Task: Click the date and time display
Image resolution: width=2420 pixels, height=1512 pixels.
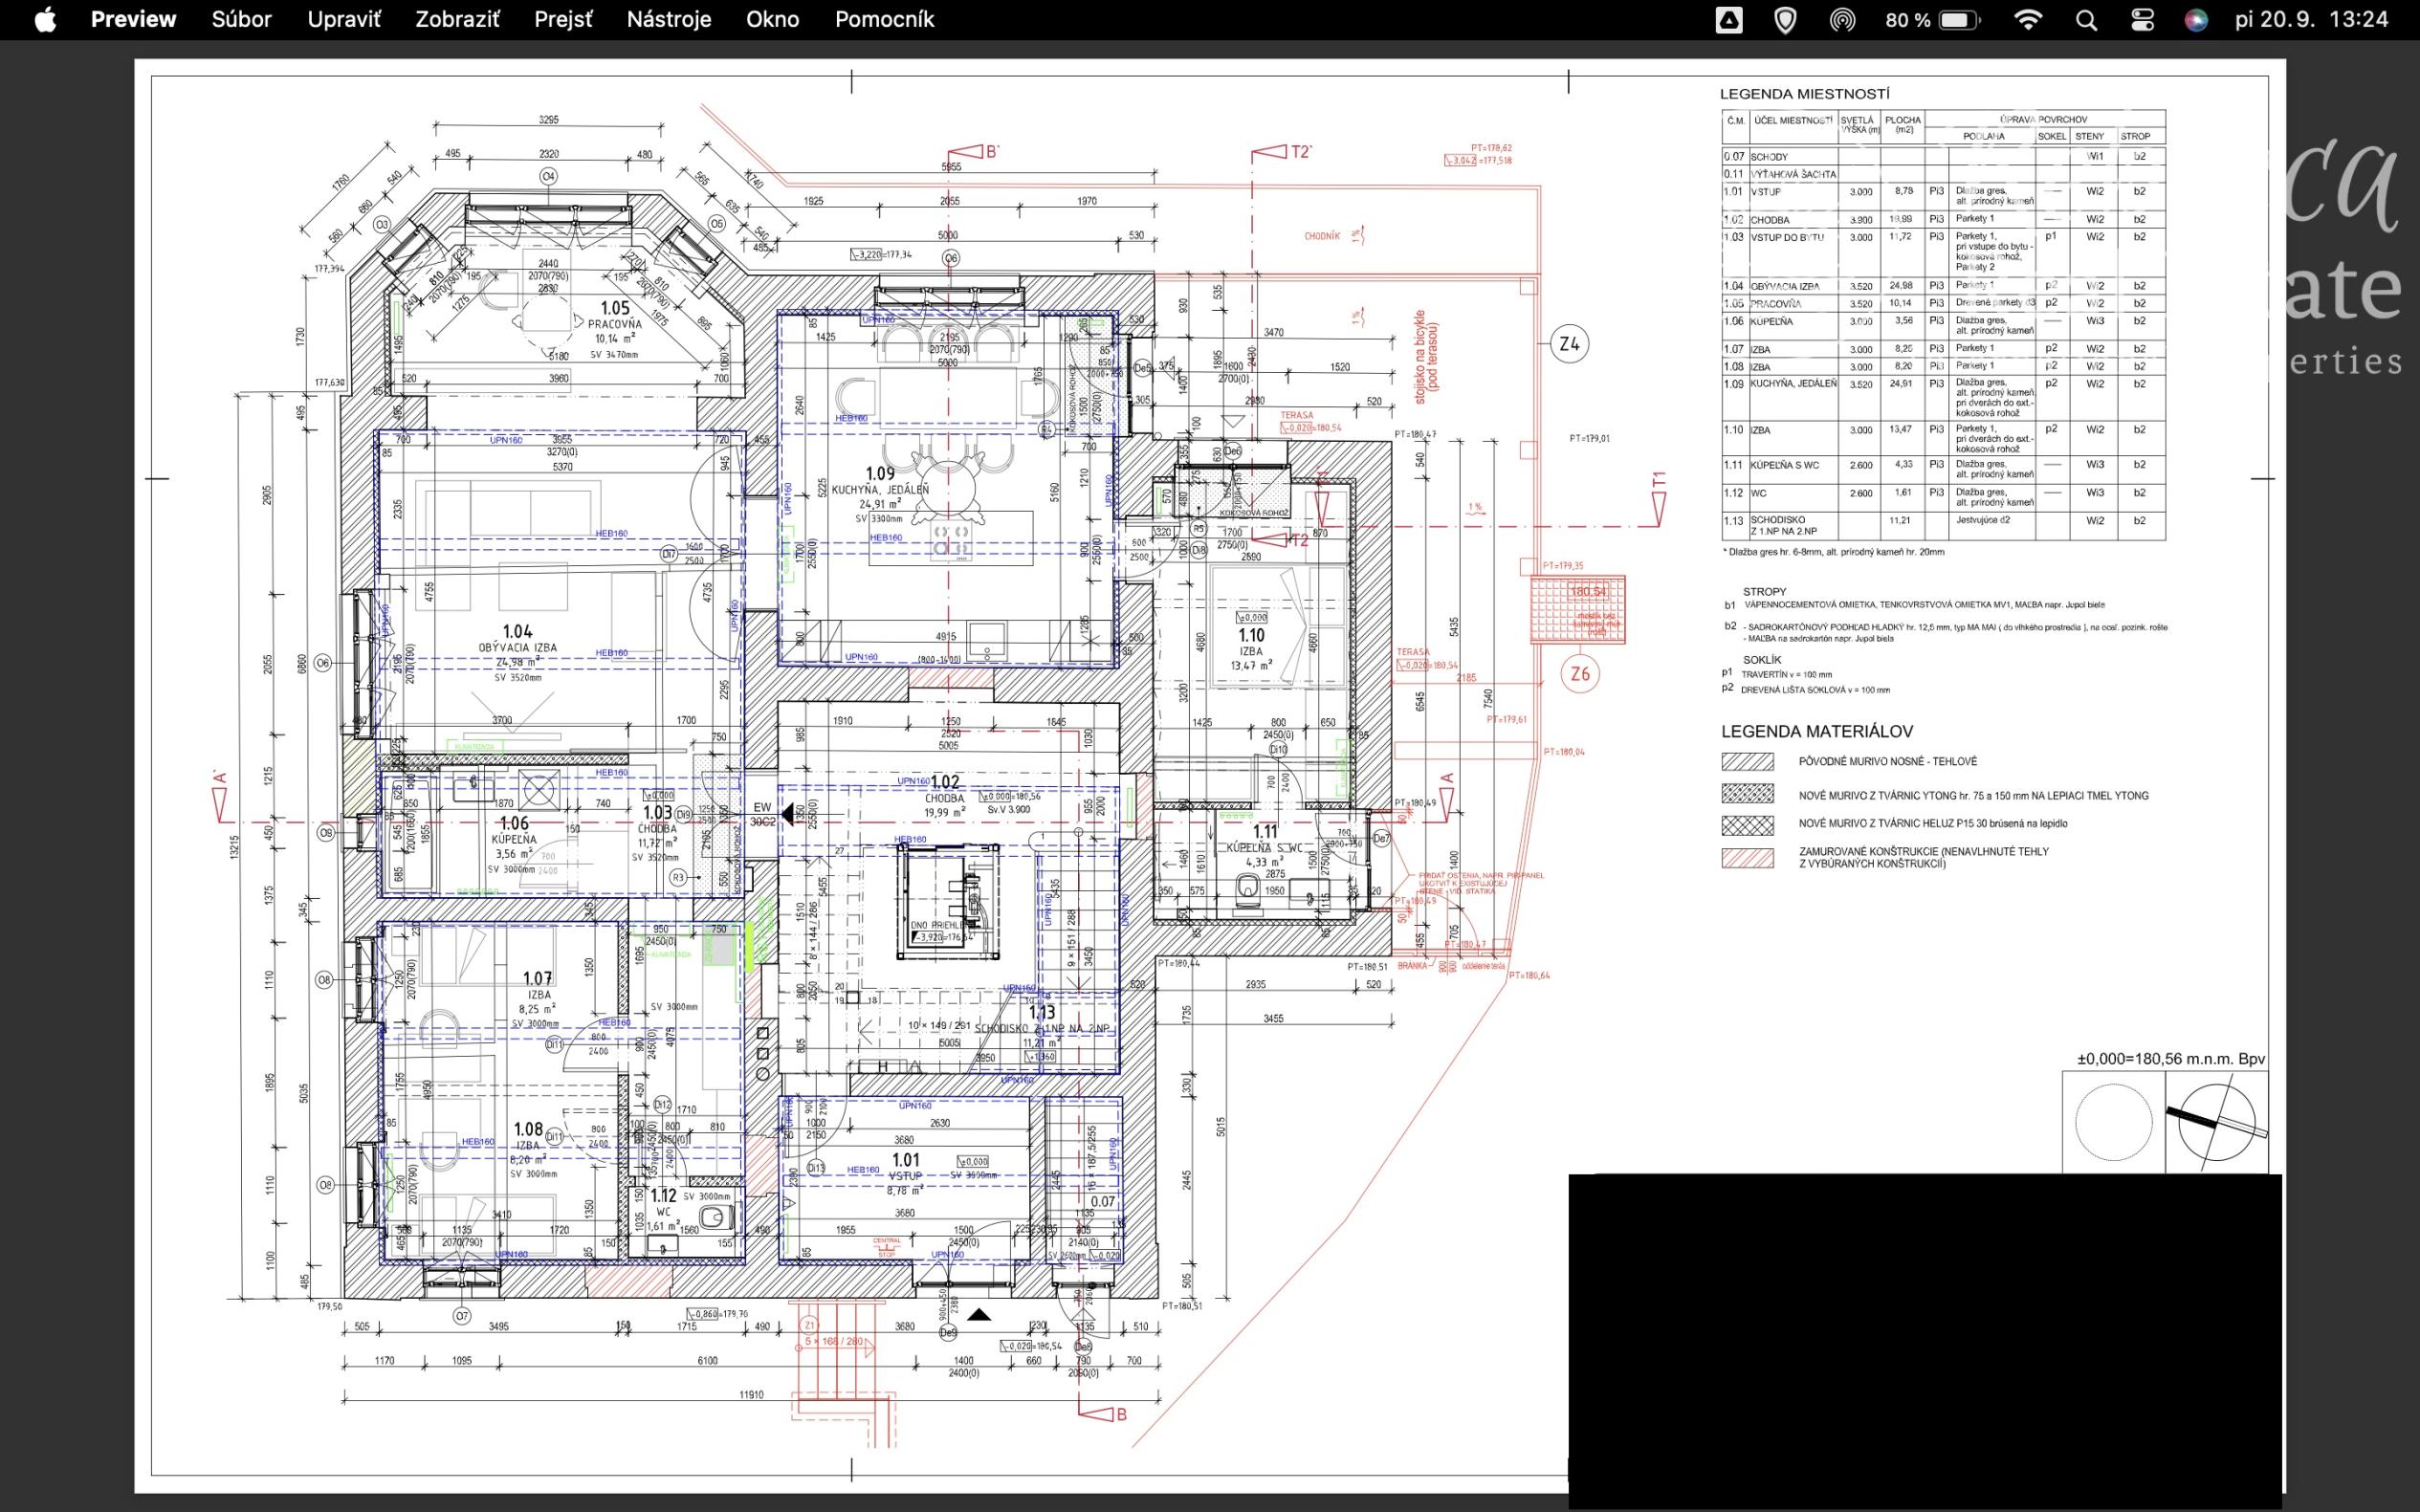Action: click(x=2311, y=20)
